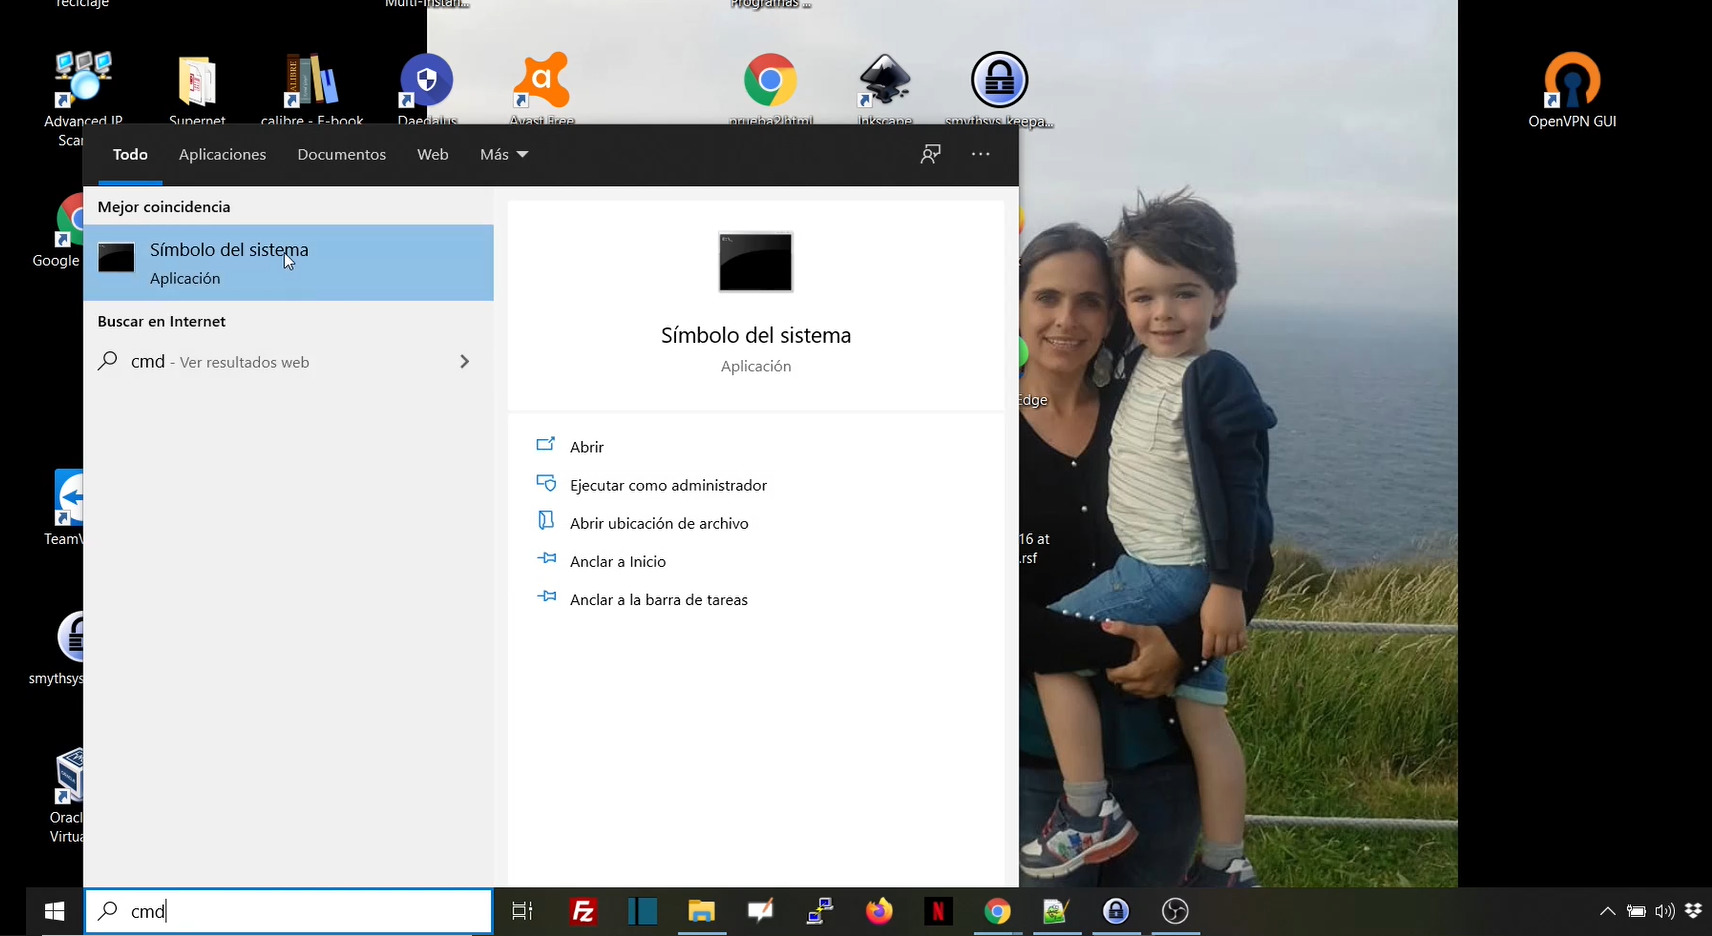This screenshot has height=936, width=1712.
Task: Expand the cmd web results arrow
Action: (464, 362)
